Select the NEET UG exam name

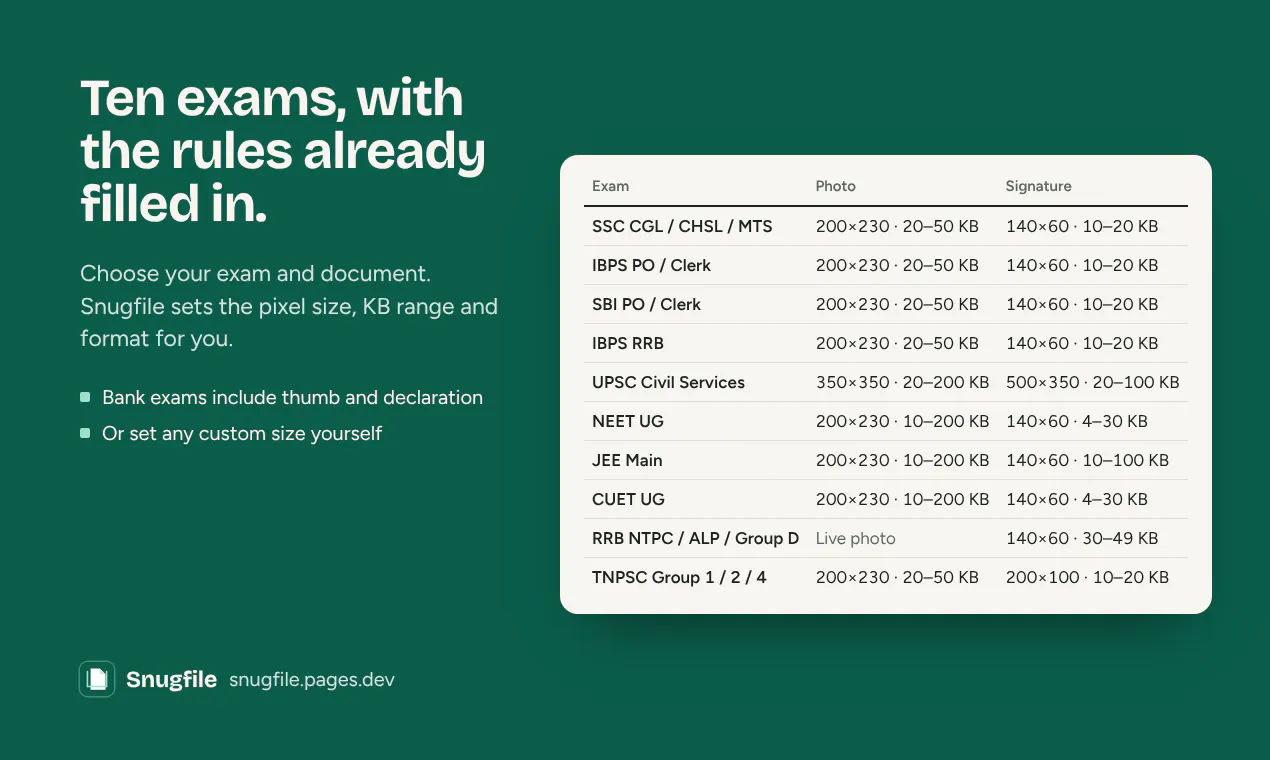click(628, 421)
